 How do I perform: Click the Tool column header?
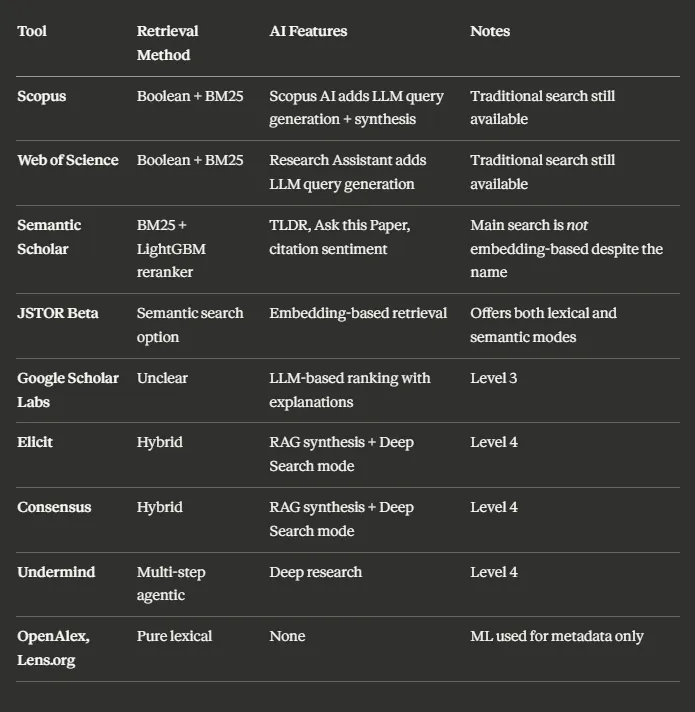point(32,31)
